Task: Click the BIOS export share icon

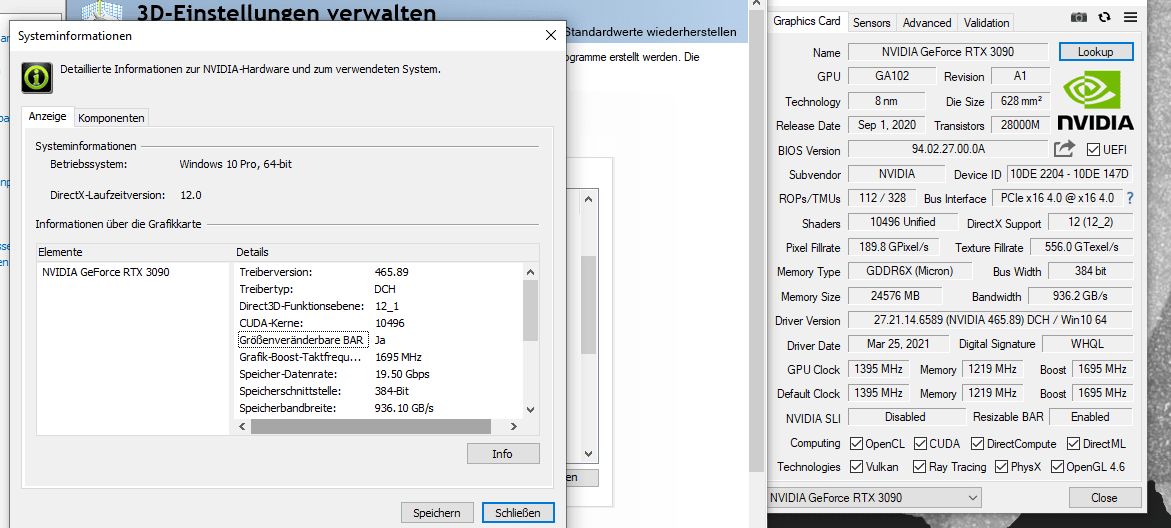Action: pos(1064,149)
